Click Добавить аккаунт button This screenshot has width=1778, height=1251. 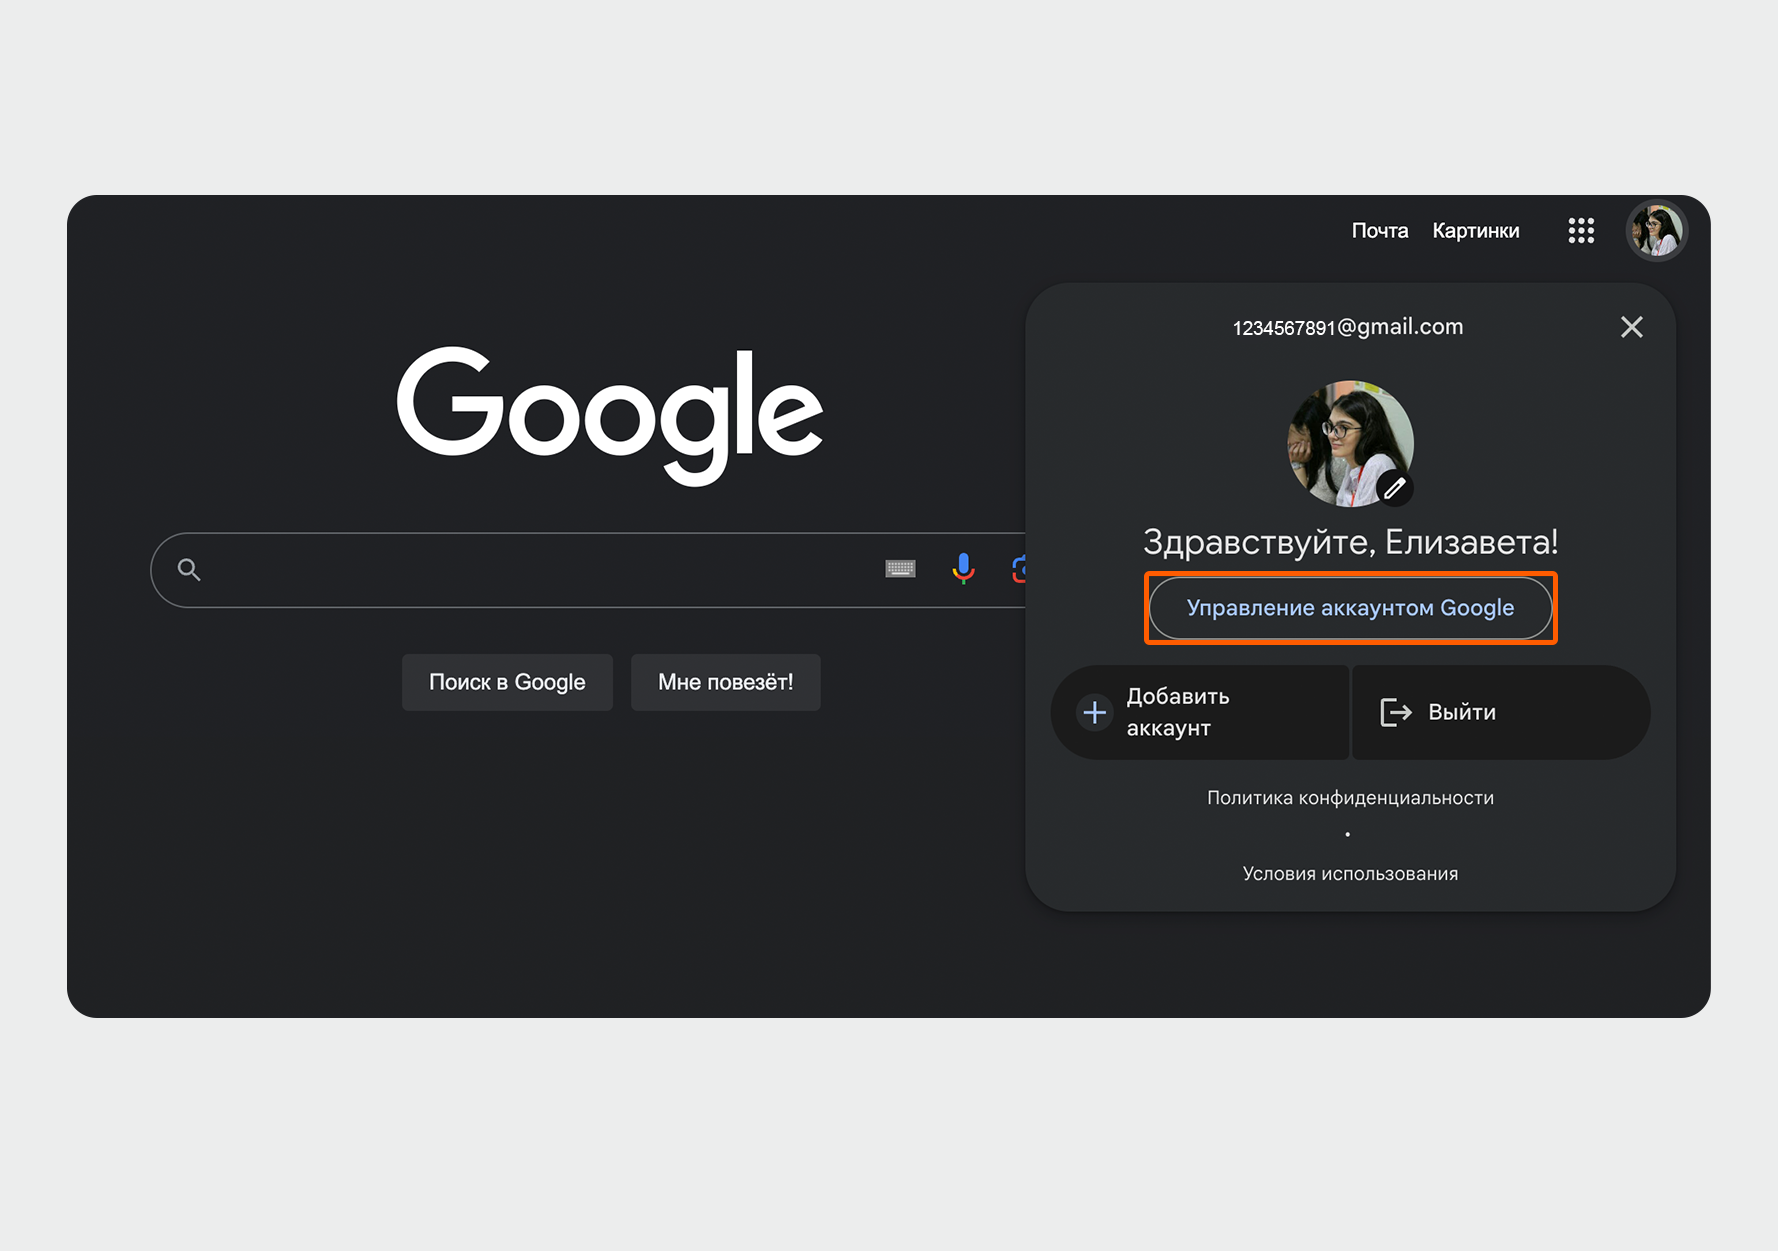(x=1200, y=712)
